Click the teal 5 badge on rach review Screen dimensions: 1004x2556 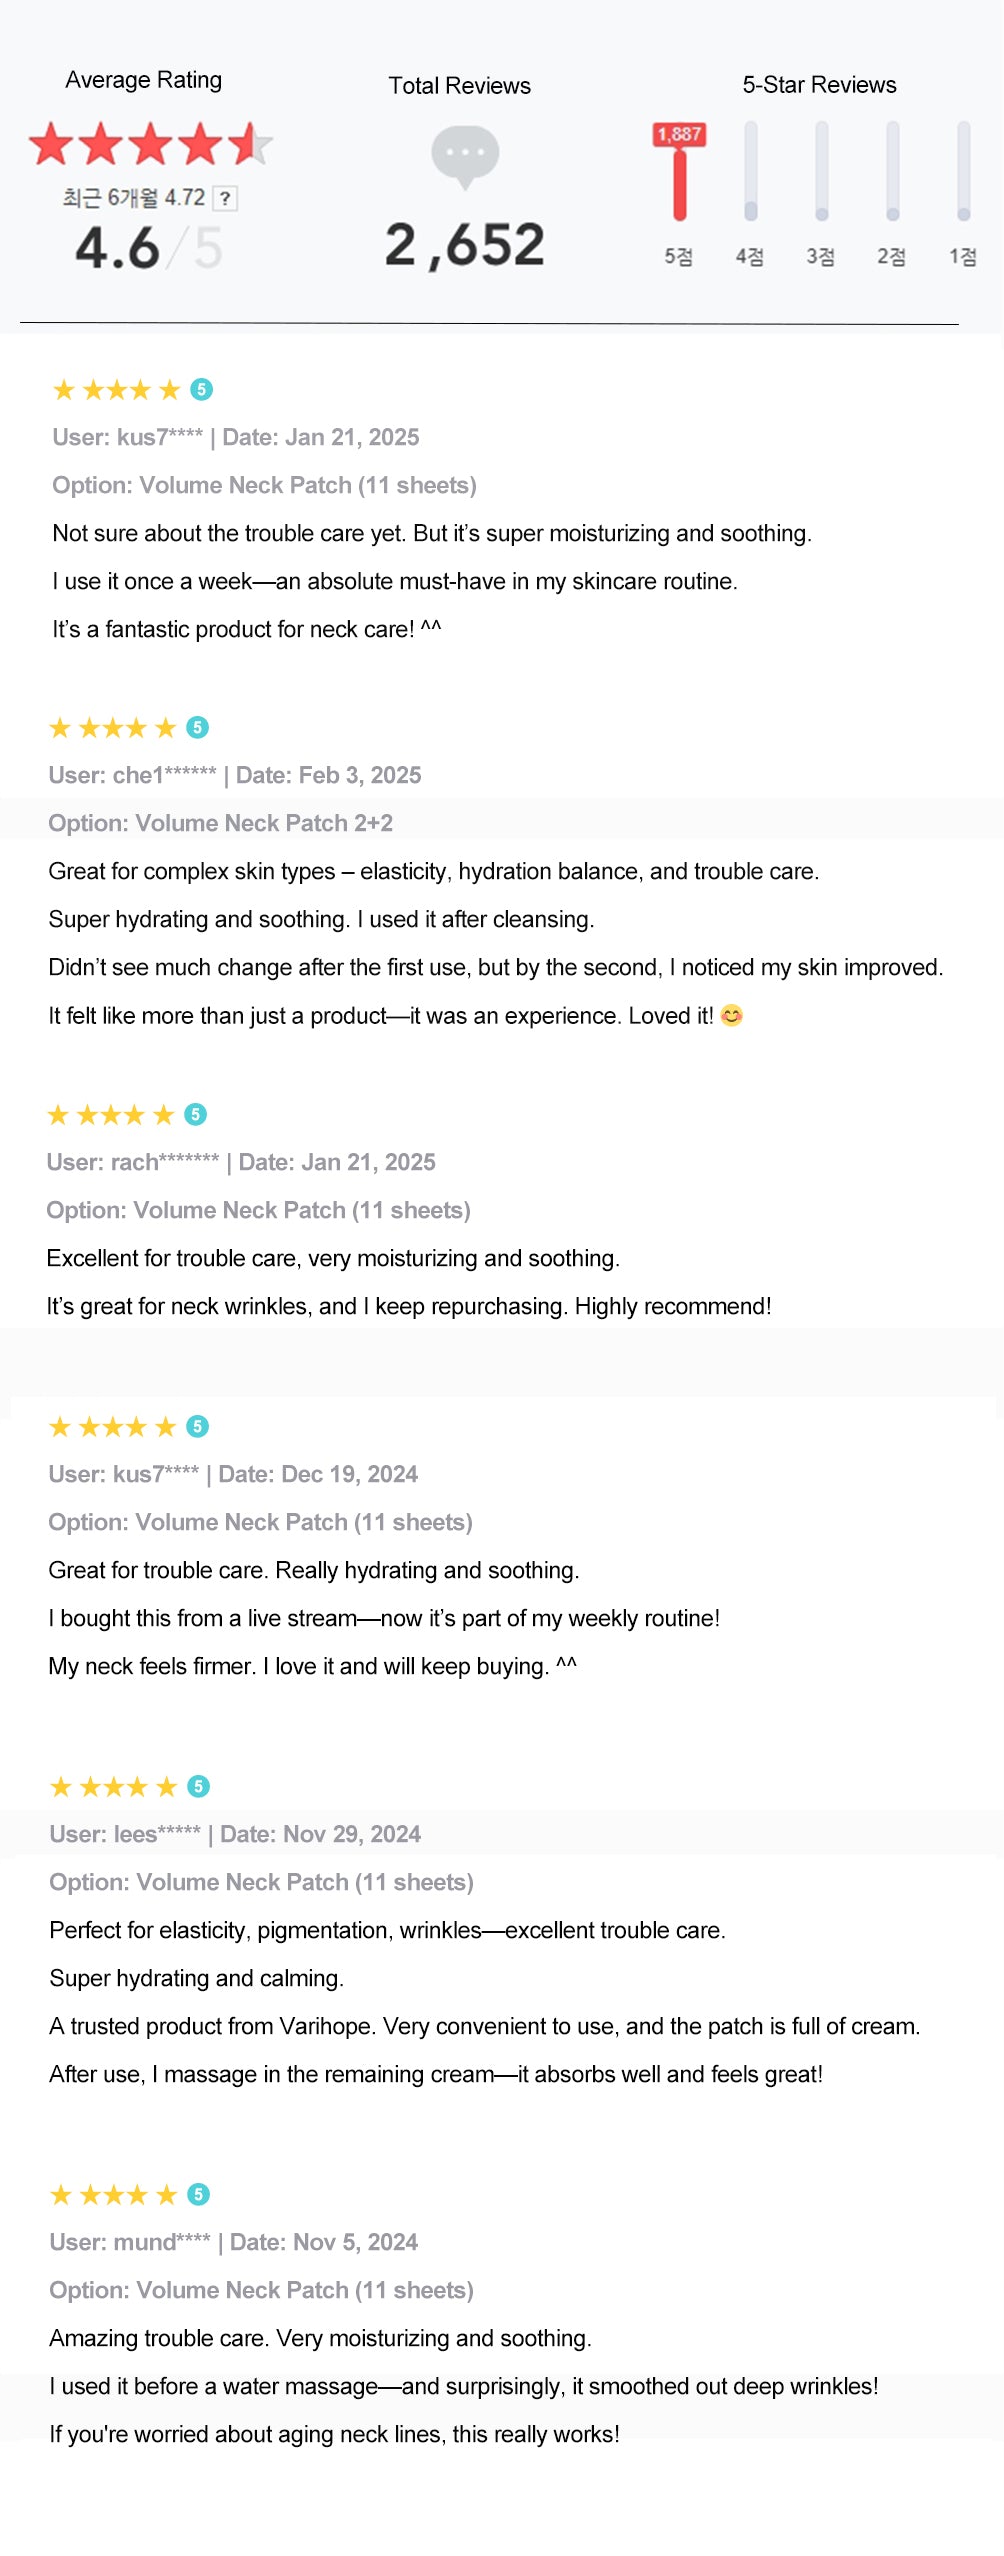point(196,1114)
